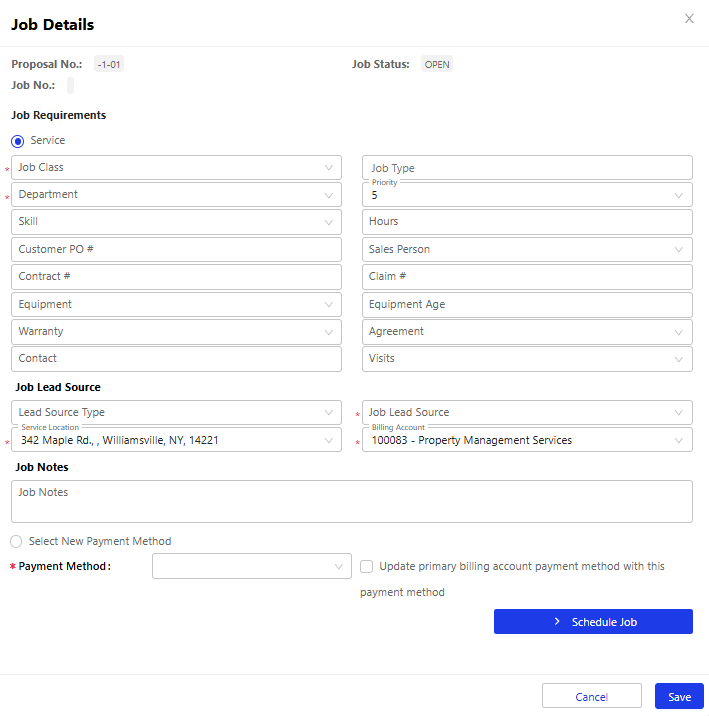Click the Contact input field

click(x=176, y=359)
